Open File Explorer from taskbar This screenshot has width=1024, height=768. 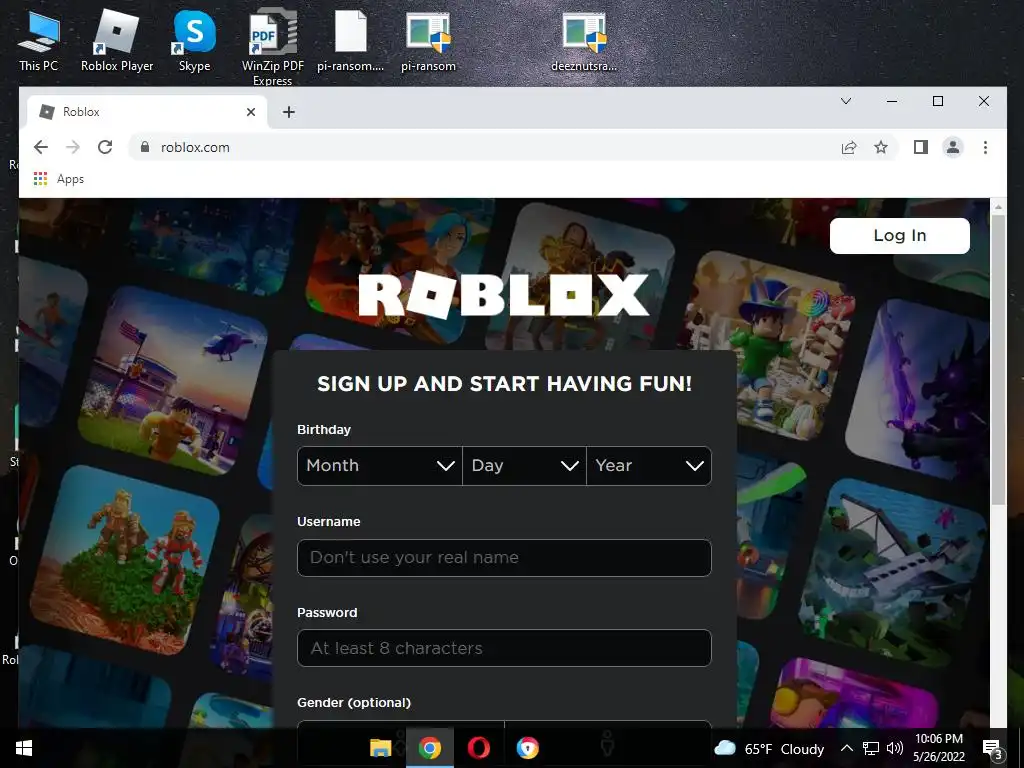pos(380,748)
